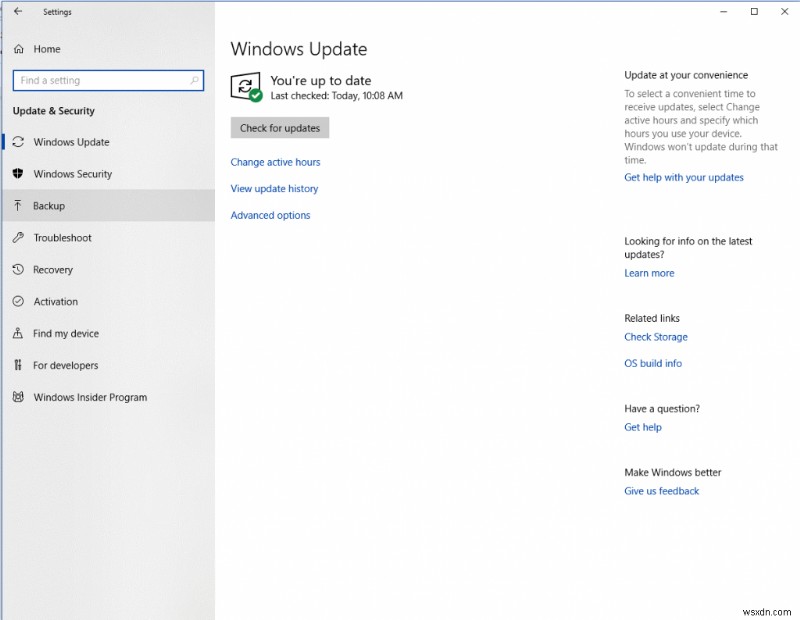This screenshot has width=800, height=620.
Task: Select the Troubleshoot wrench icon
Action: click(16, 238)
